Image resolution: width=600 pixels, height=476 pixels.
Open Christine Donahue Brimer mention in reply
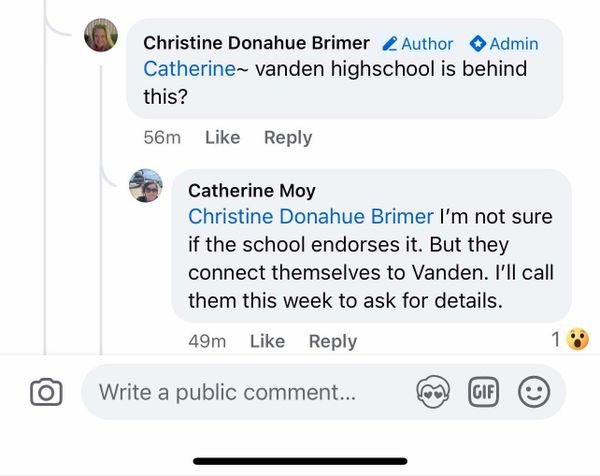point(311,216)
